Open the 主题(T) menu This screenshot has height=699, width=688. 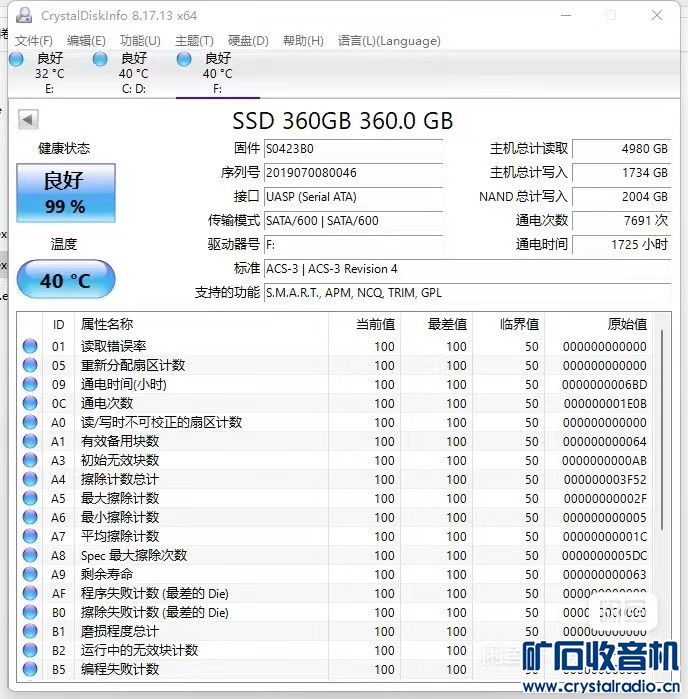(x=194, y=41)
